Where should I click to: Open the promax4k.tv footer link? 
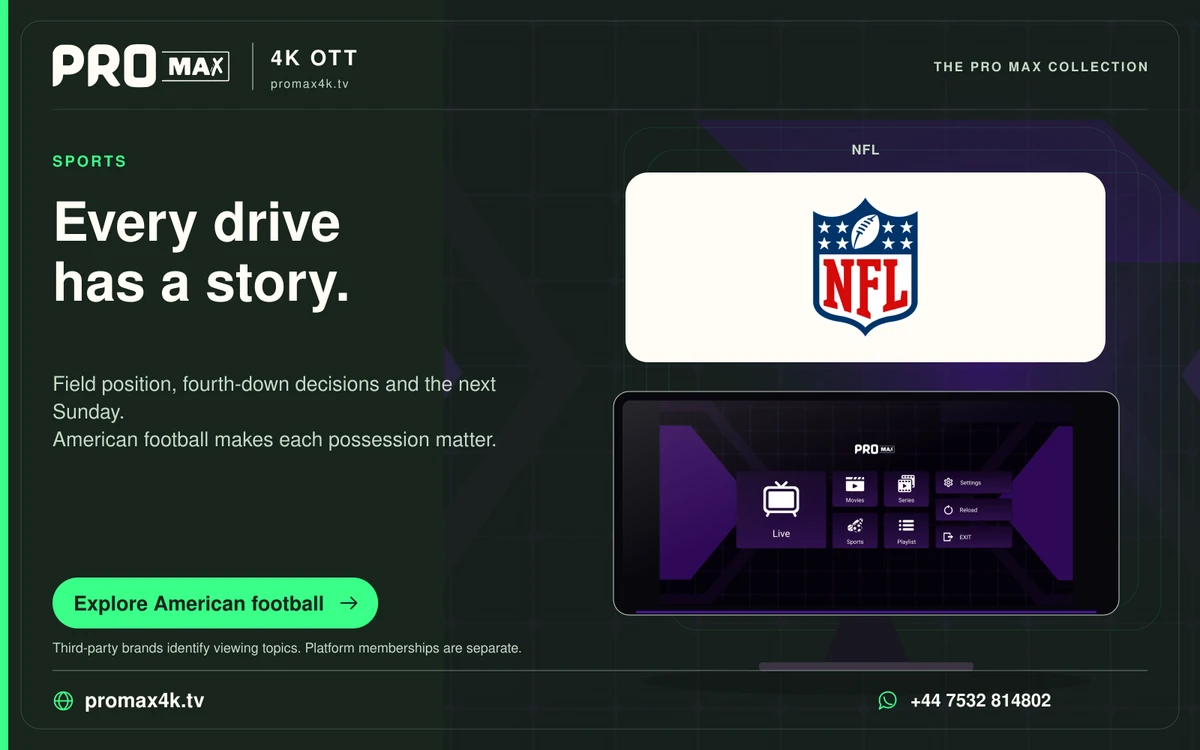pyautogui.click(x=144, y=701)
